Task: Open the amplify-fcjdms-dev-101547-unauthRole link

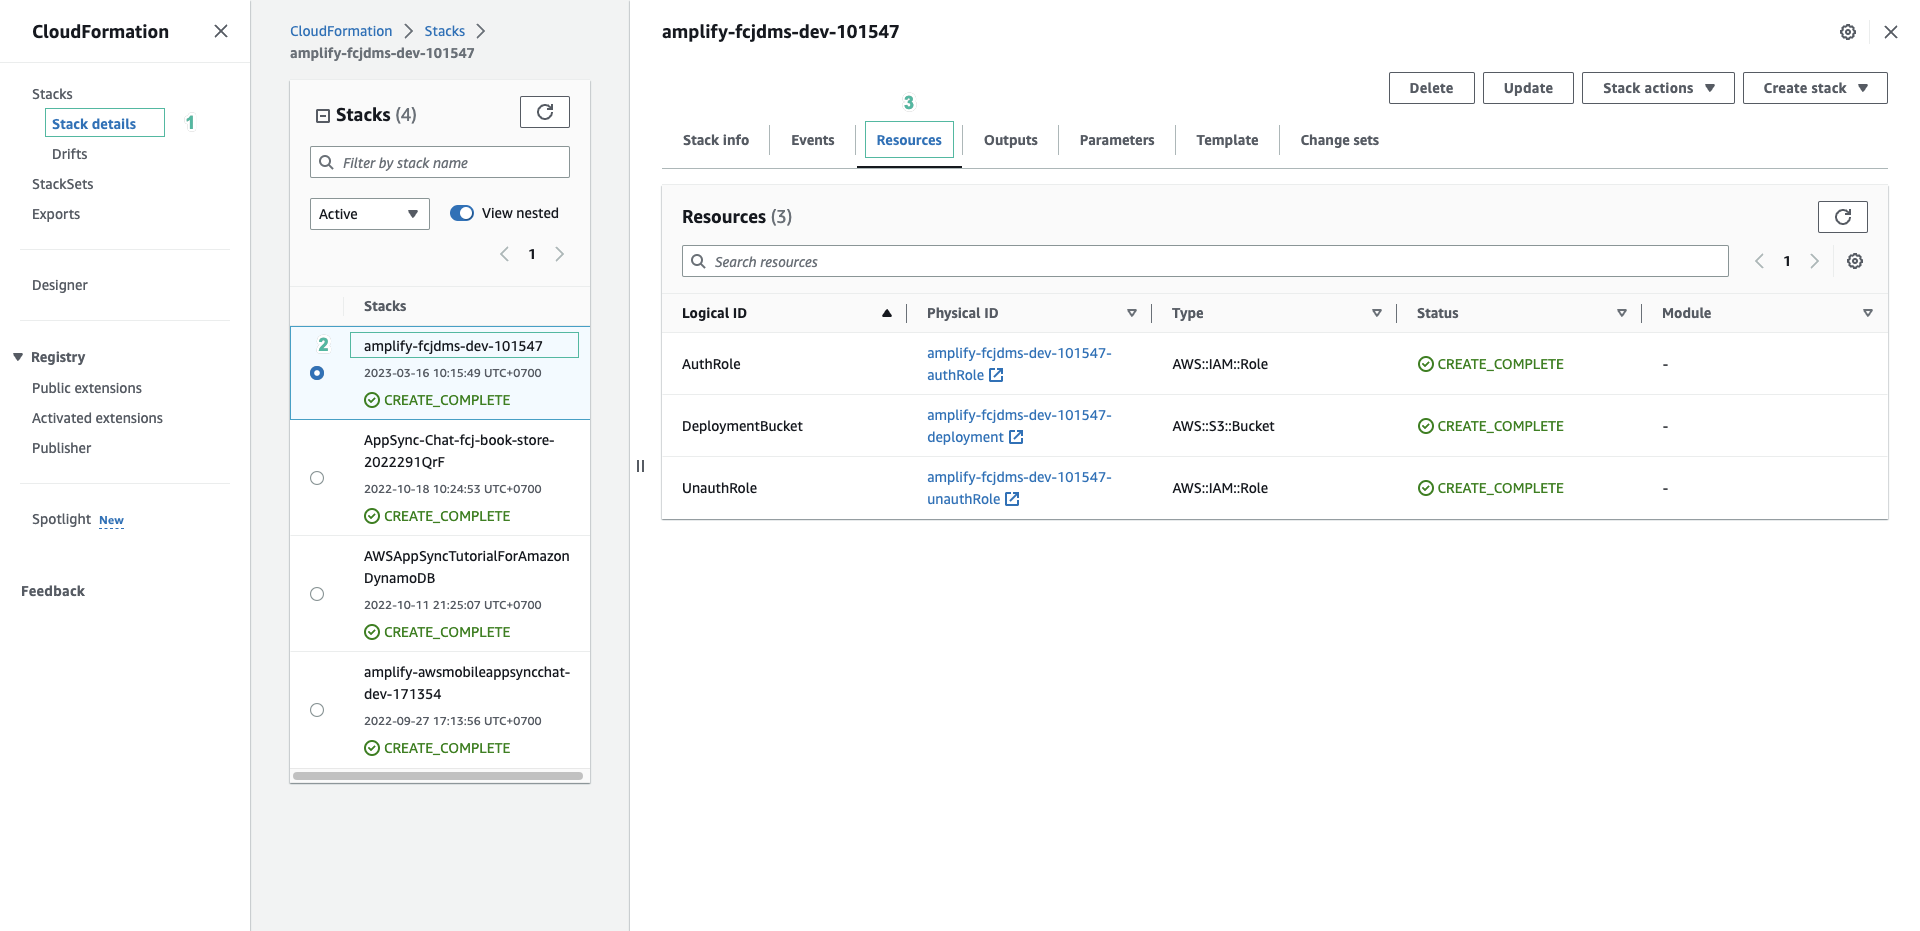Action: click(x=1019, y=488)
